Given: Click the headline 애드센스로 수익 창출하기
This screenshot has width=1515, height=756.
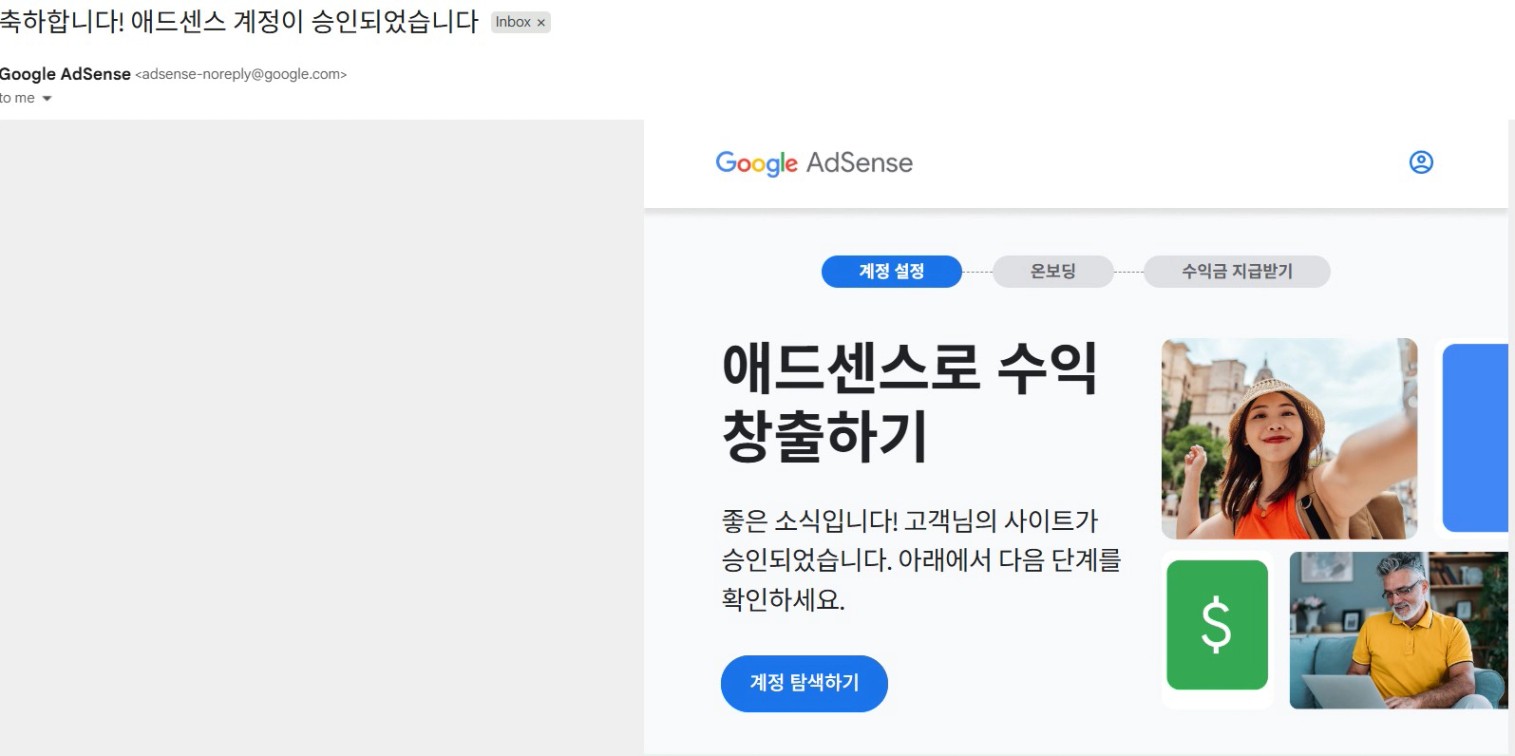Looking at the screenshot, I should point(910,402).
